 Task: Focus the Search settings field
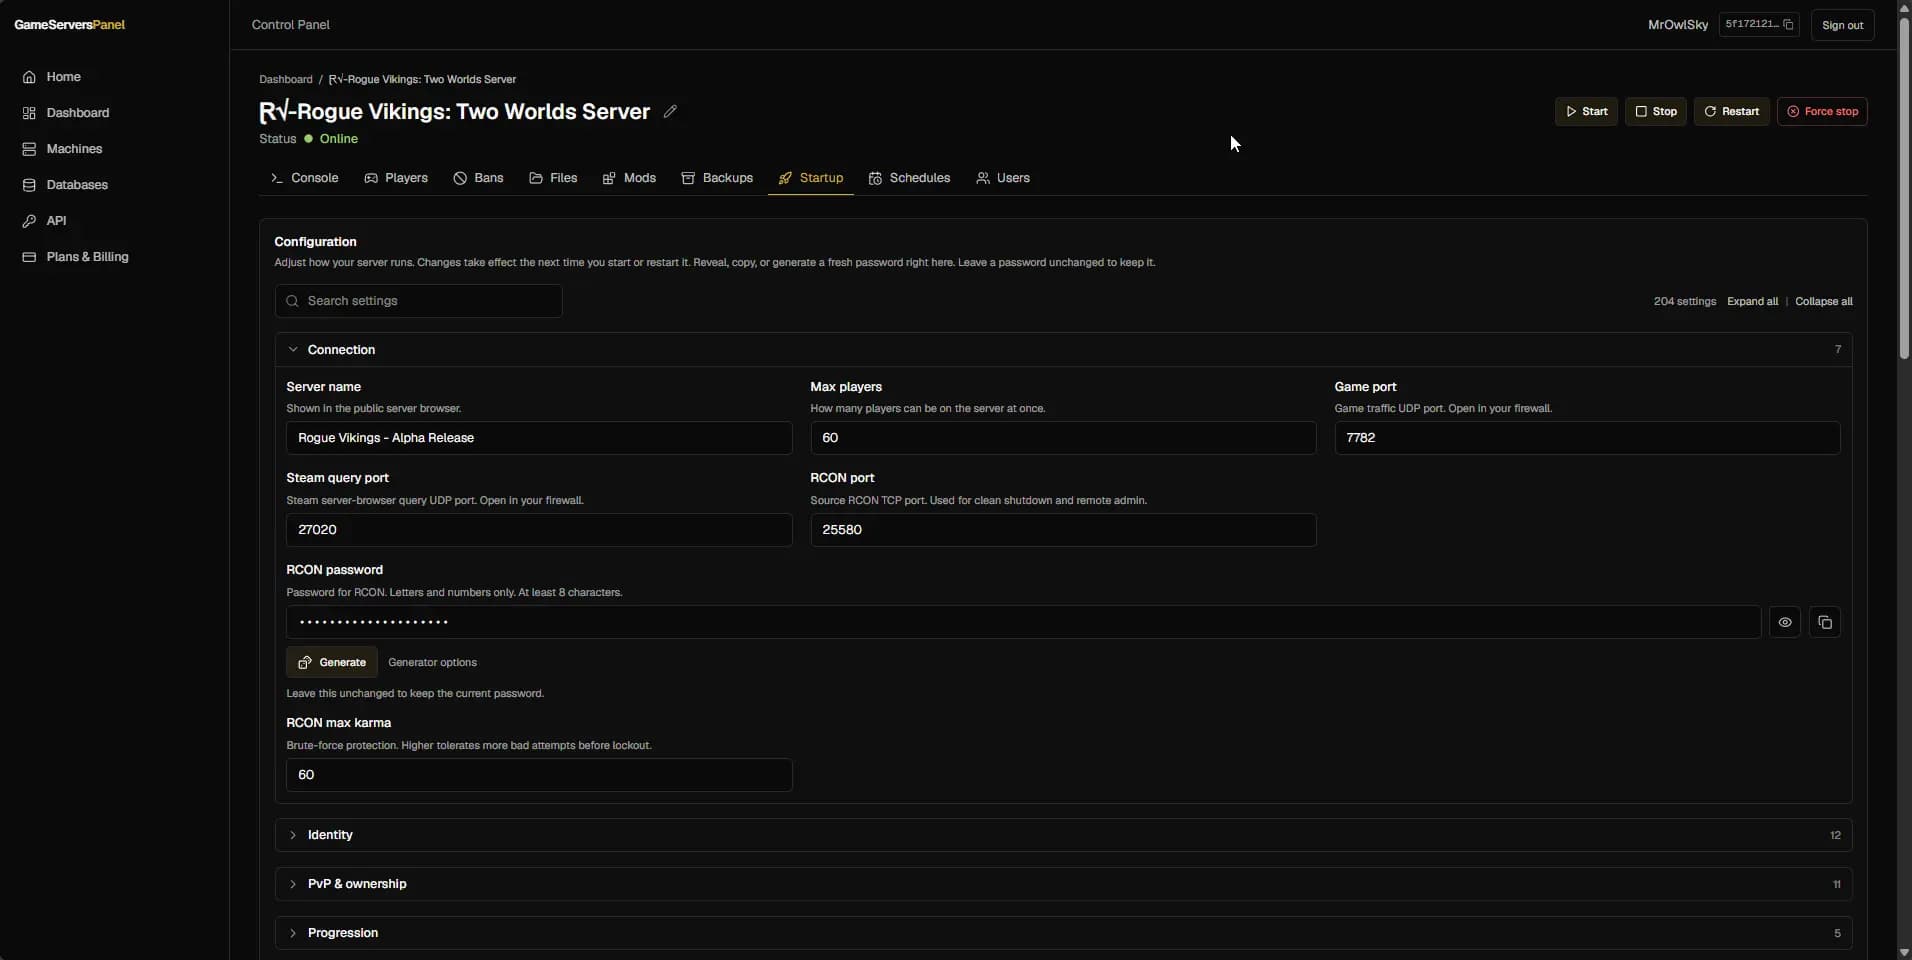pos(418,301)
